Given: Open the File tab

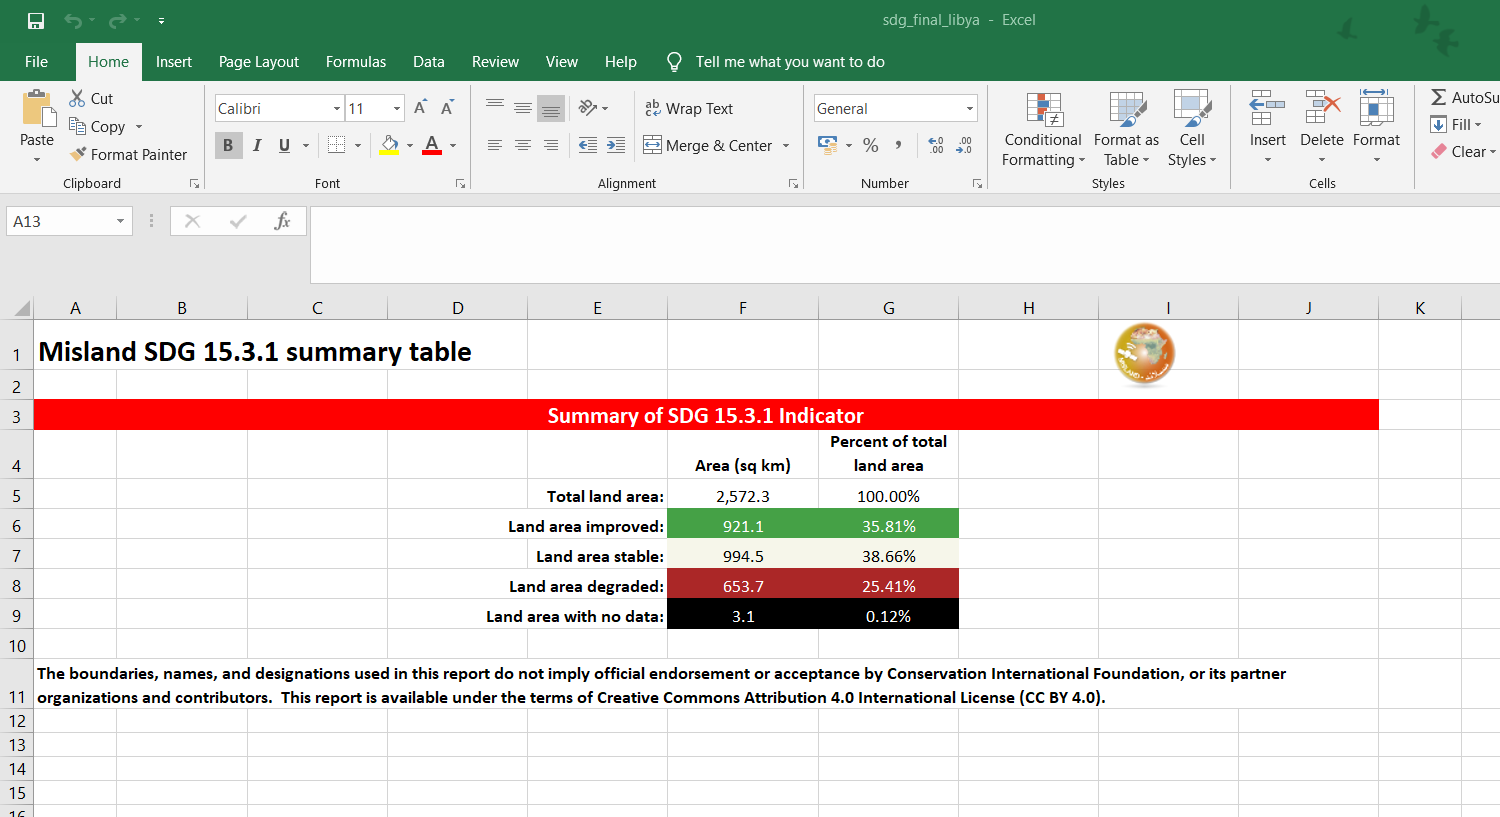Looking at the screenshot, I should (x=37, y=61).
